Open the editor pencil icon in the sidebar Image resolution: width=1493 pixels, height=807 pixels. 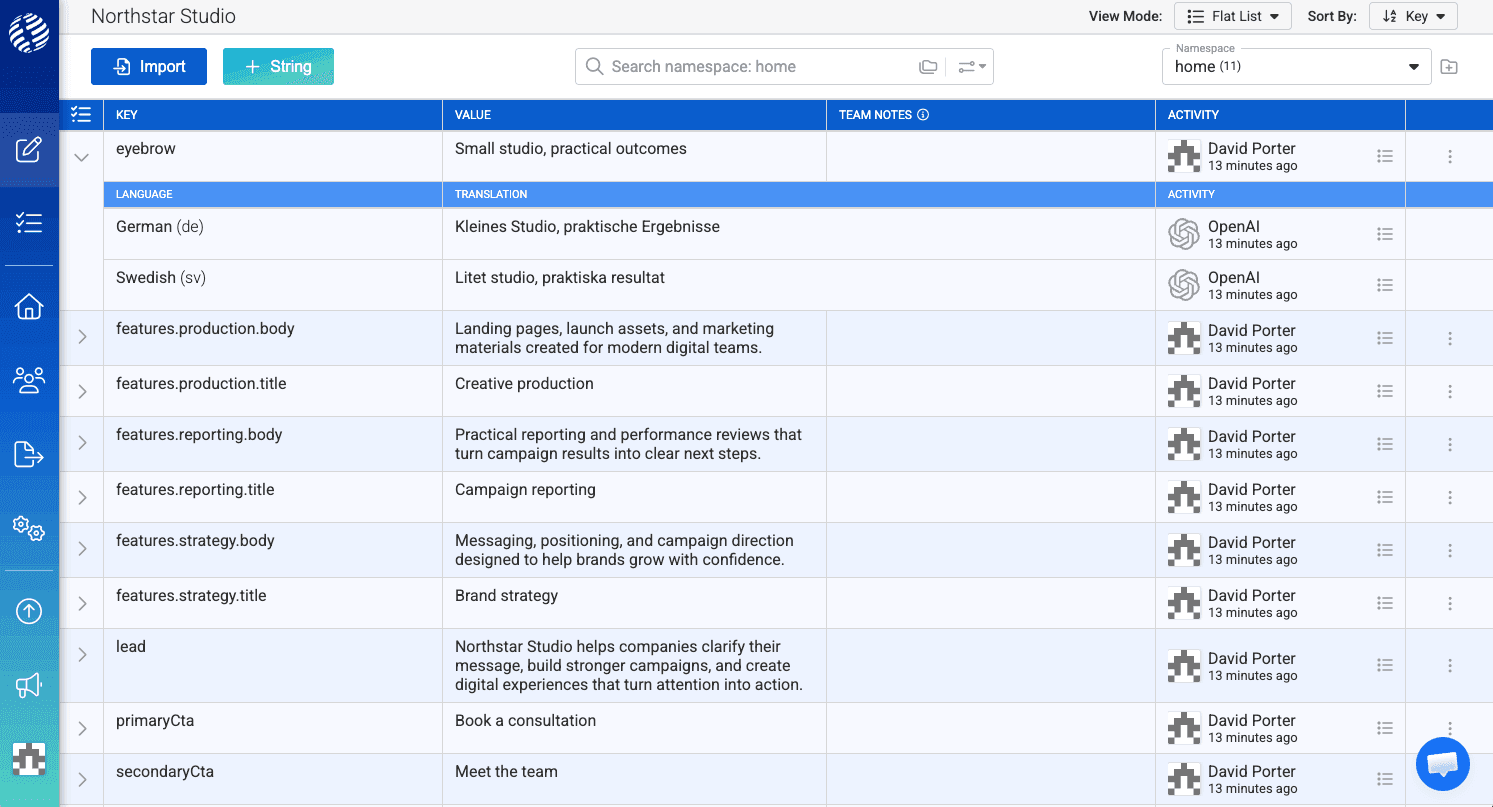tap(29, 148)
